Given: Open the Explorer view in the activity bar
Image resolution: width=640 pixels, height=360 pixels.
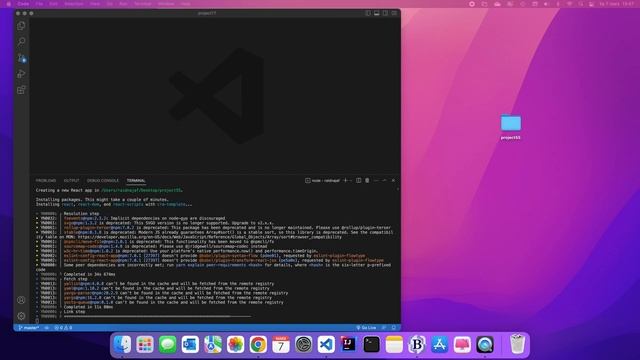Looking at the screenshot, I should point(21,26).
